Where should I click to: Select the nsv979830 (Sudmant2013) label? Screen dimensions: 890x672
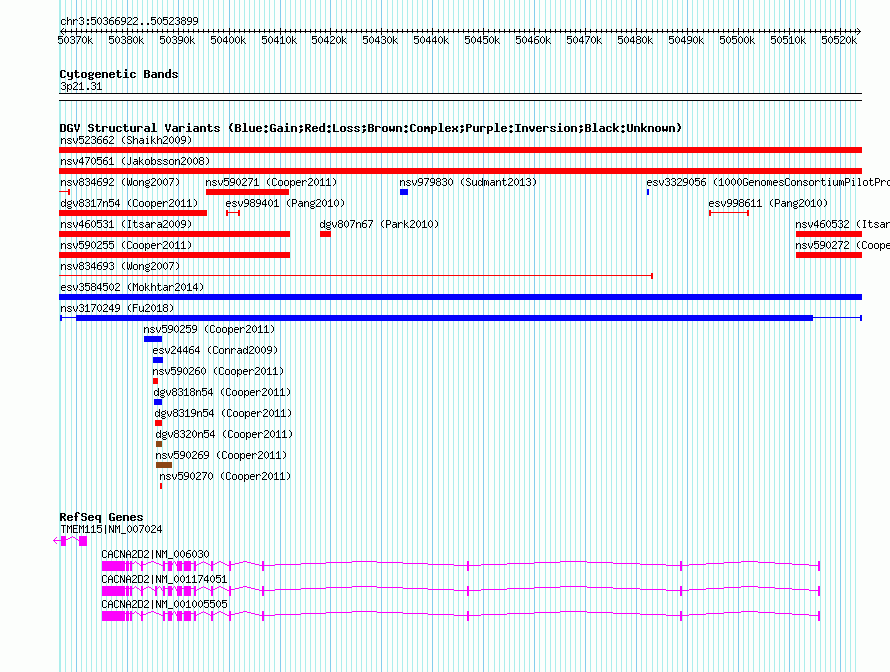click(x=468, y=182)
